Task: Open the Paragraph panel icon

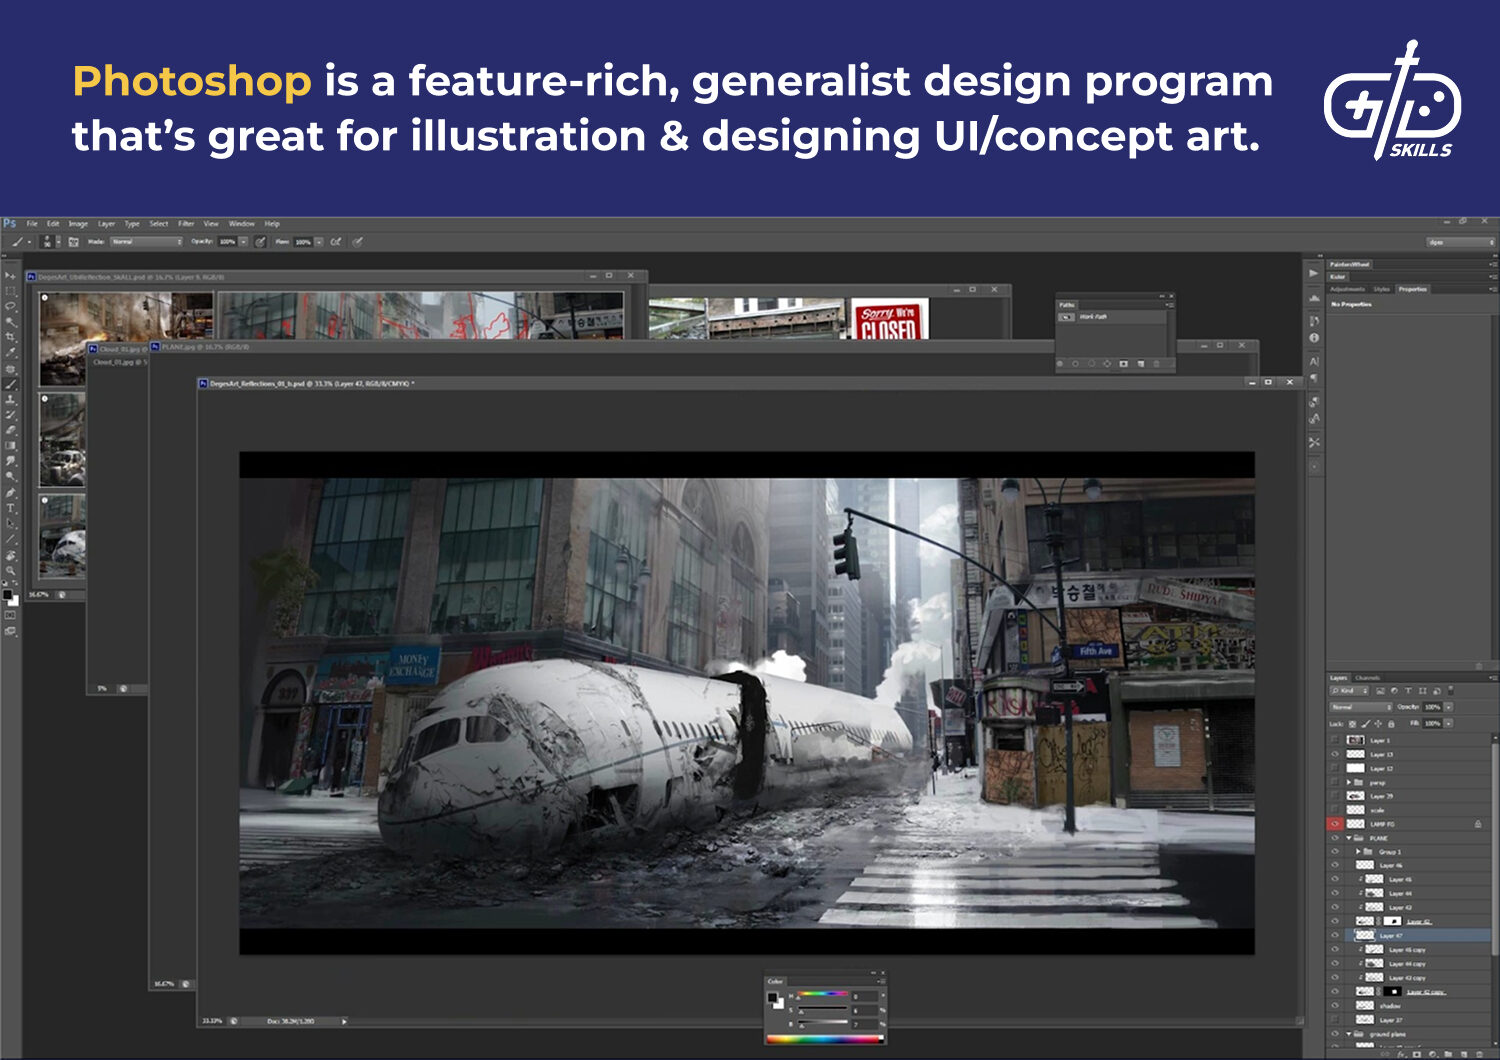Action: pyautogui.click(x=1314, y=378)
